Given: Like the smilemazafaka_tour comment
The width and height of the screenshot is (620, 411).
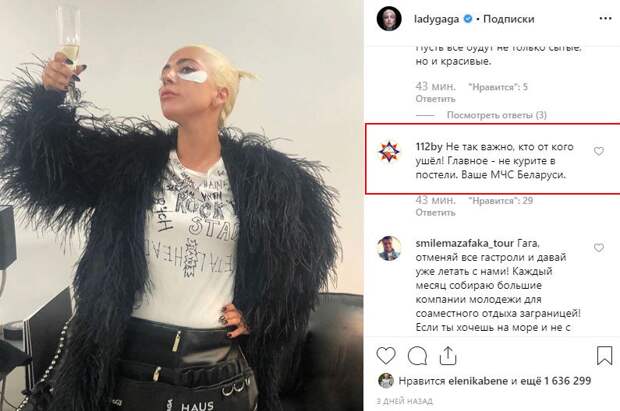Looking at the screenshot, I should click(x=599, y=248).
